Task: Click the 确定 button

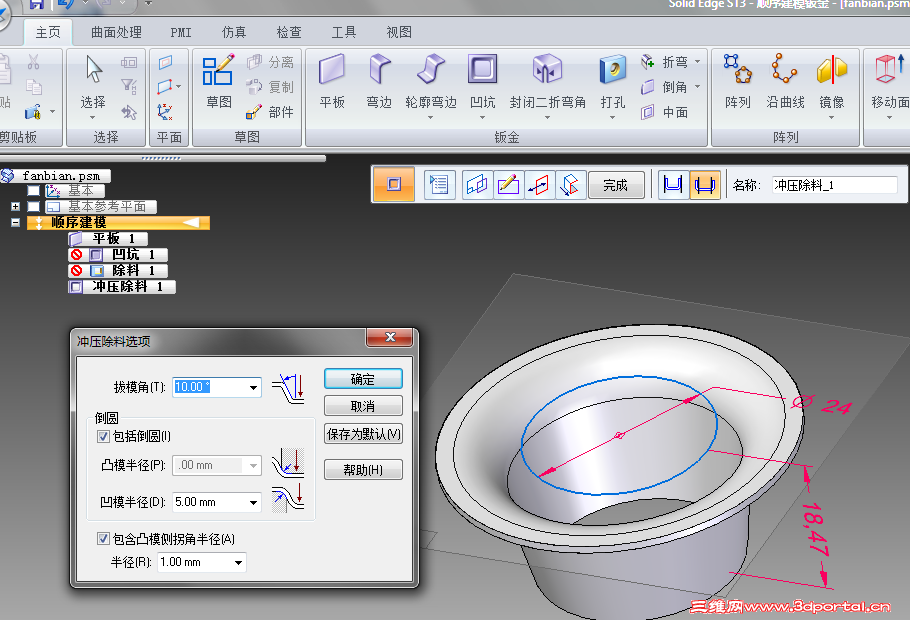Action: (363, 379)
